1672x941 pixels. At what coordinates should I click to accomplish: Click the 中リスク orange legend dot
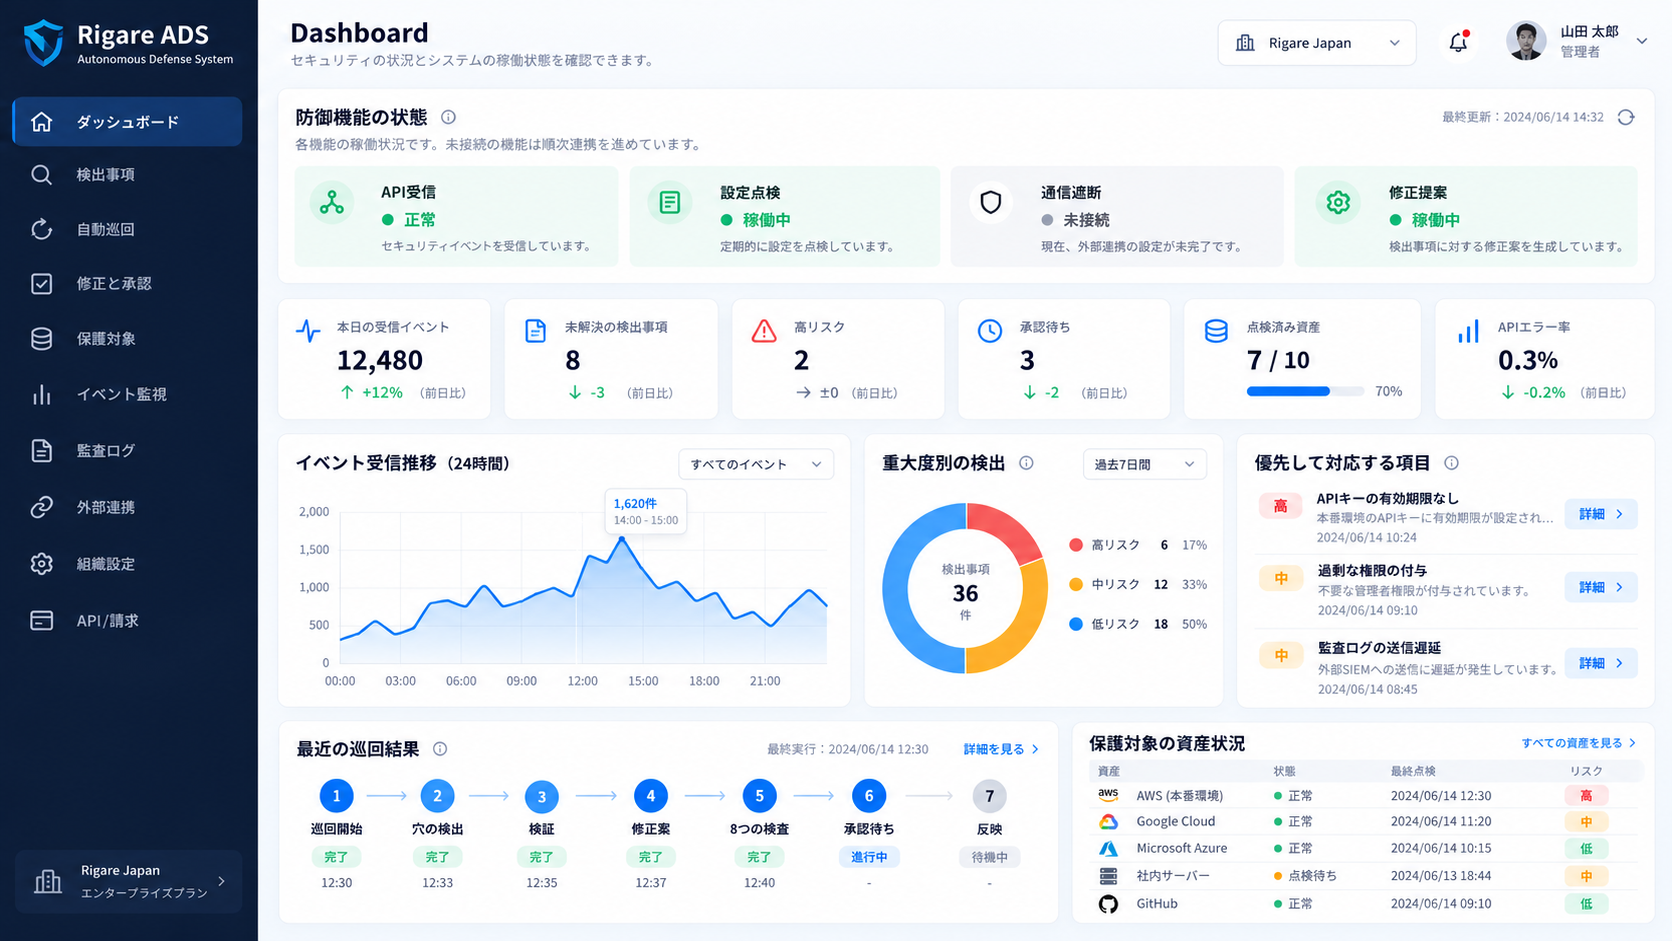coord(1076,584)
